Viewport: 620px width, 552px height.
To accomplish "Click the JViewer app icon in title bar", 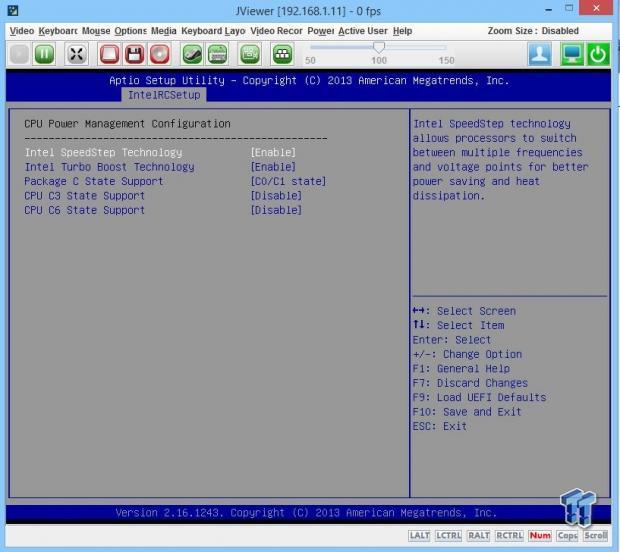I will [13, 10].
